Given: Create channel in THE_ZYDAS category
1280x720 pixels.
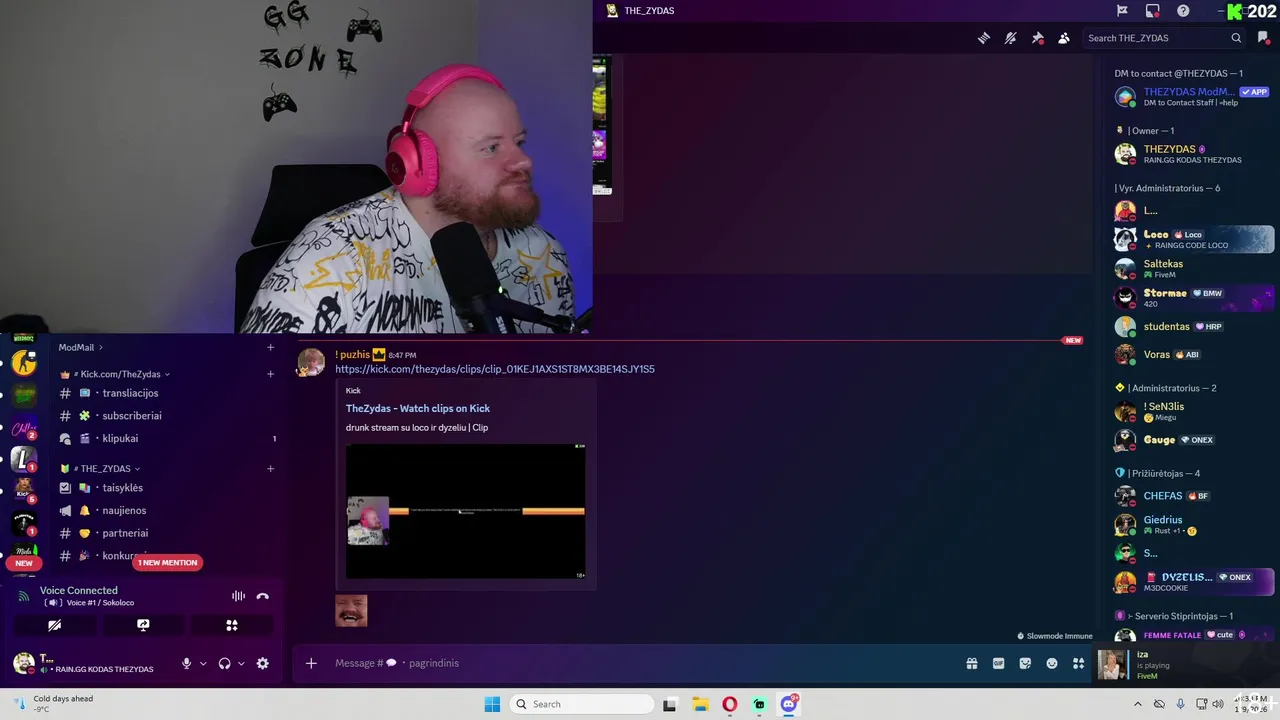Looking at the screenshot, I should tap(270, 469).
